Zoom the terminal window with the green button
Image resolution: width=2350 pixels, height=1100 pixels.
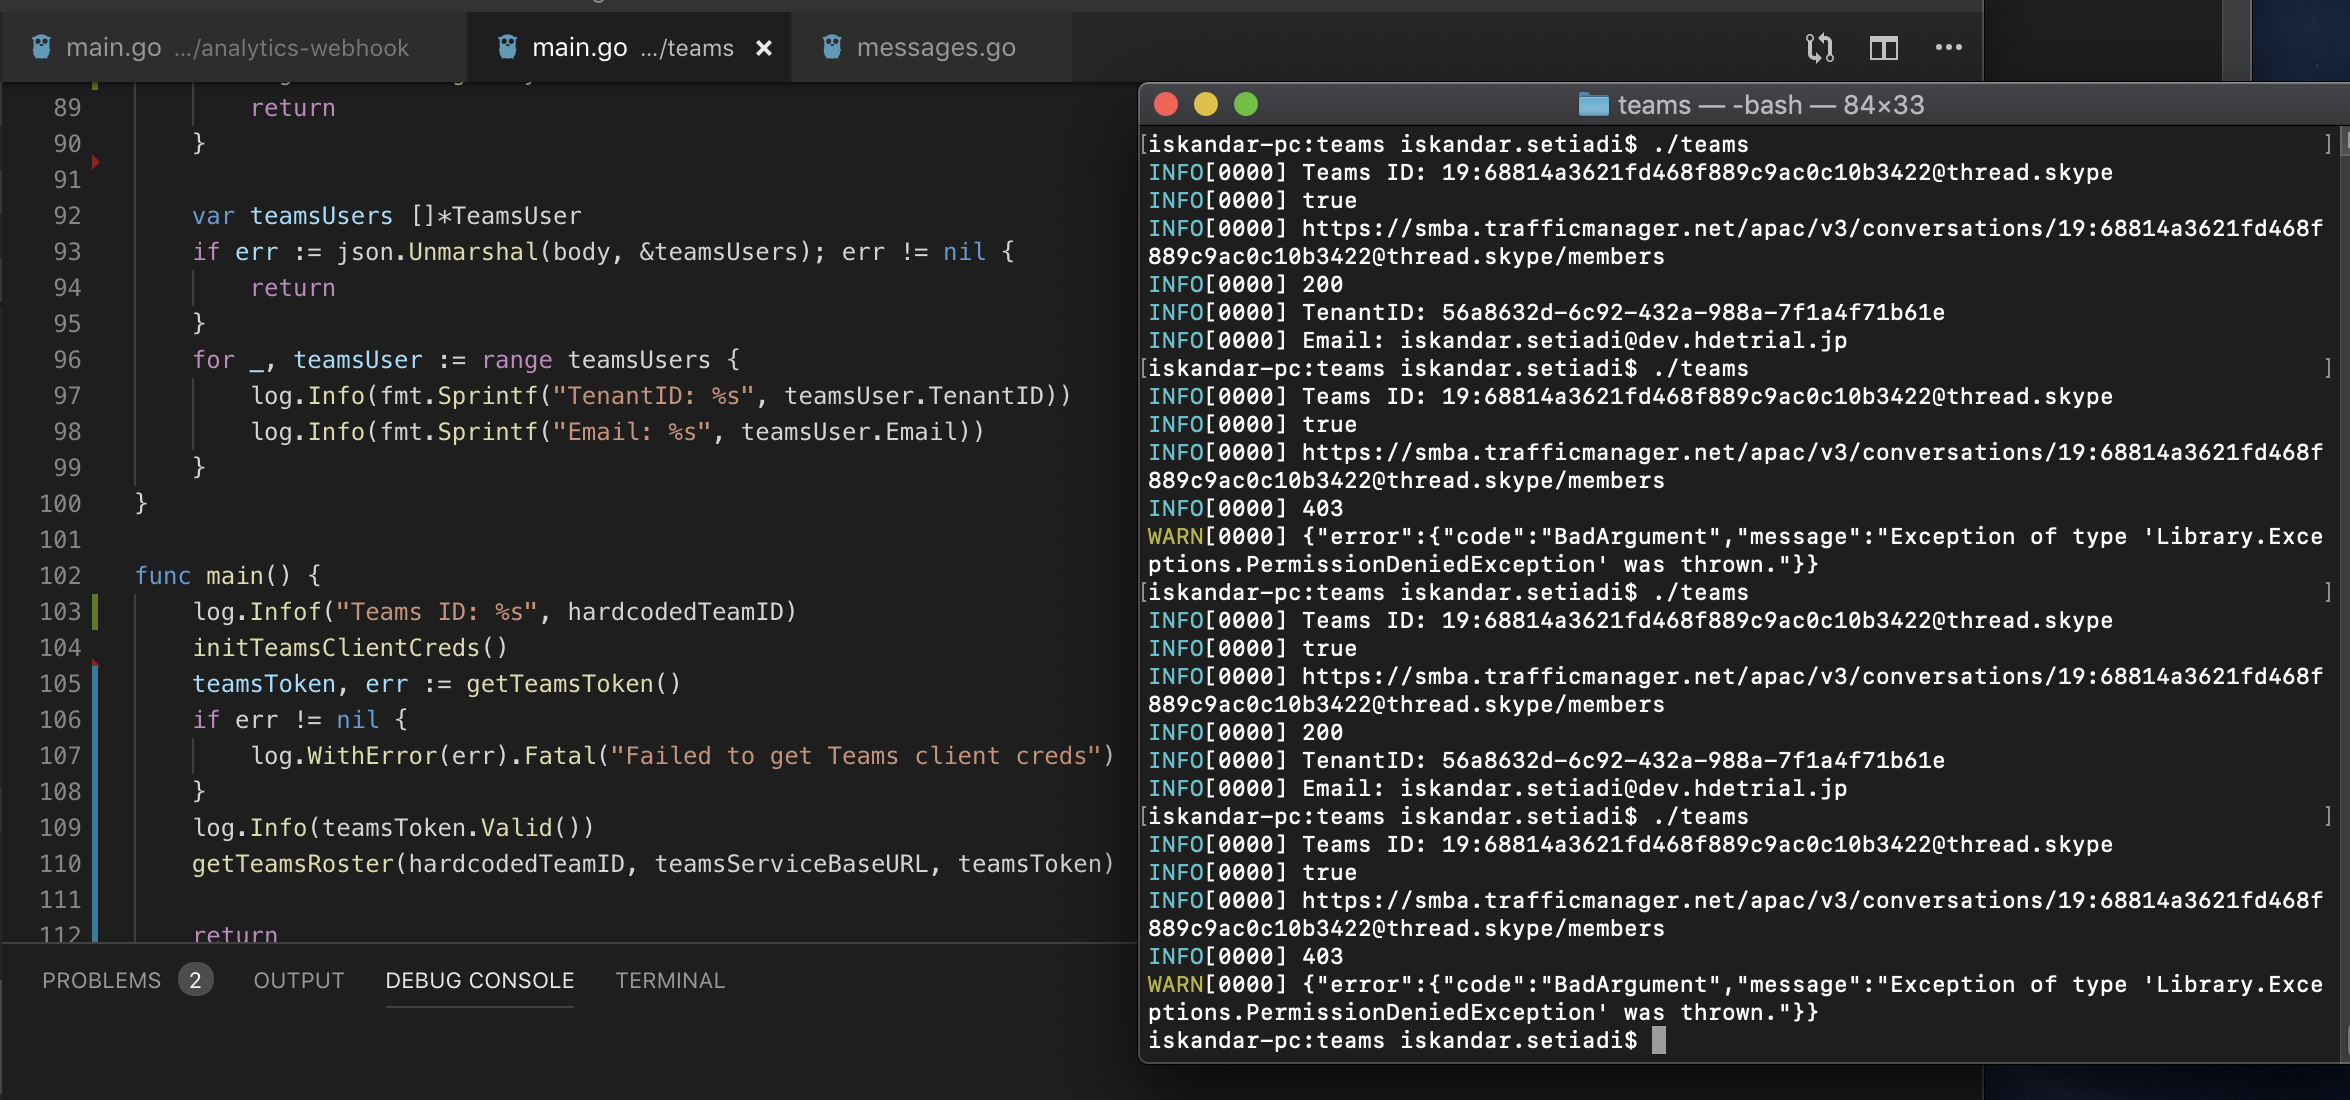[x=1245, y=104]
